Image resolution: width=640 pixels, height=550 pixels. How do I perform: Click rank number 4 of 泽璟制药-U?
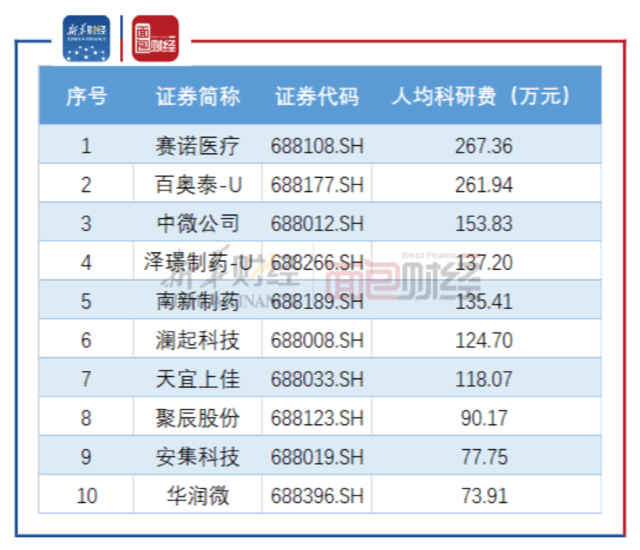[x=86, y=262]
